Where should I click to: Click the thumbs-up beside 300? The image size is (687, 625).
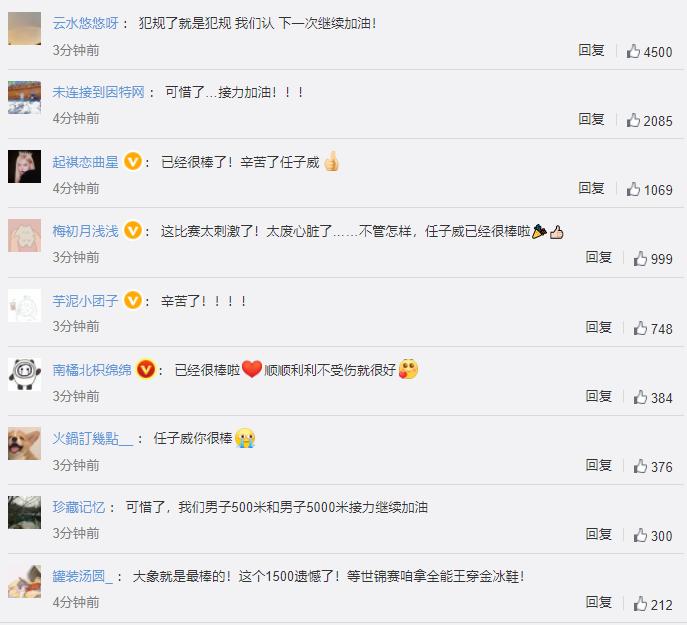click(x=640, y=535)
